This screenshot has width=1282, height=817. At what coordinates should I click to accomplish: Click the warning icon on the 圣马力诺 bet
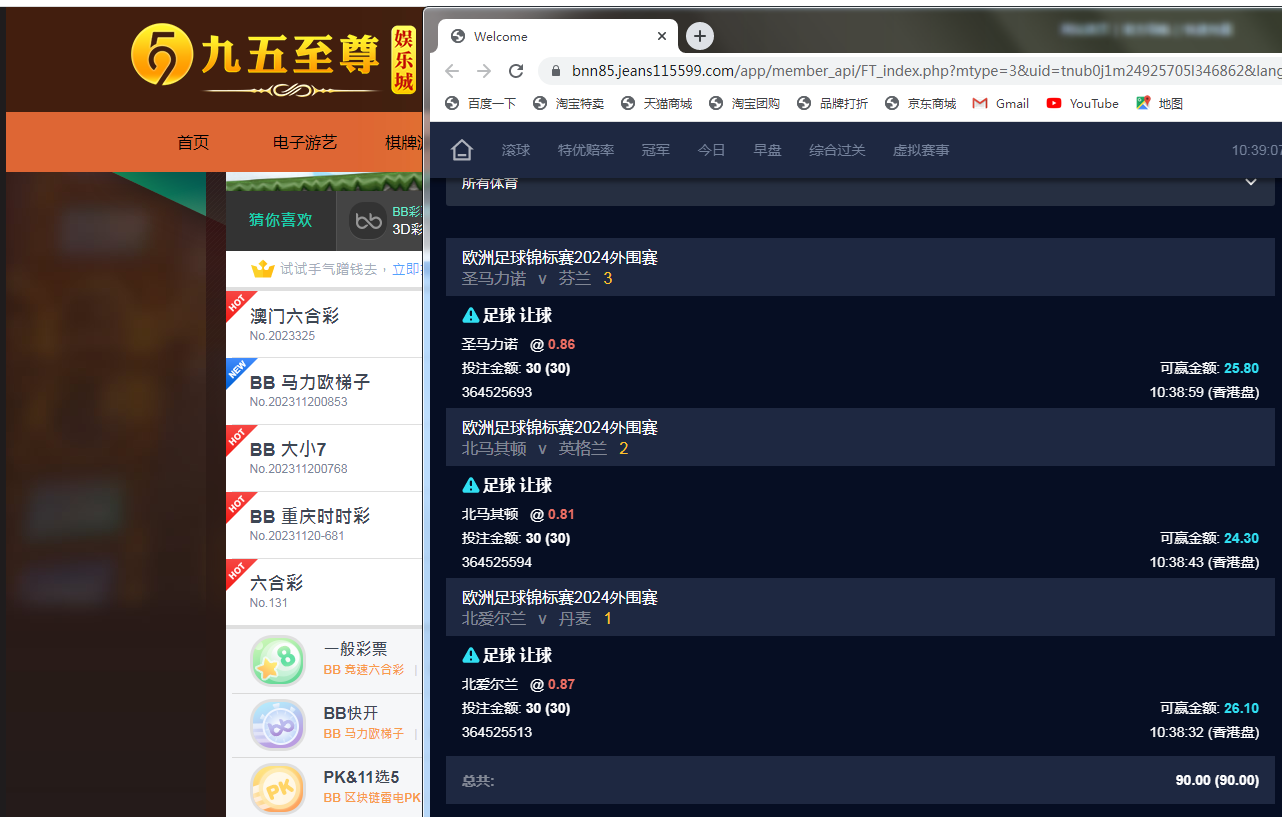point(470,315)
